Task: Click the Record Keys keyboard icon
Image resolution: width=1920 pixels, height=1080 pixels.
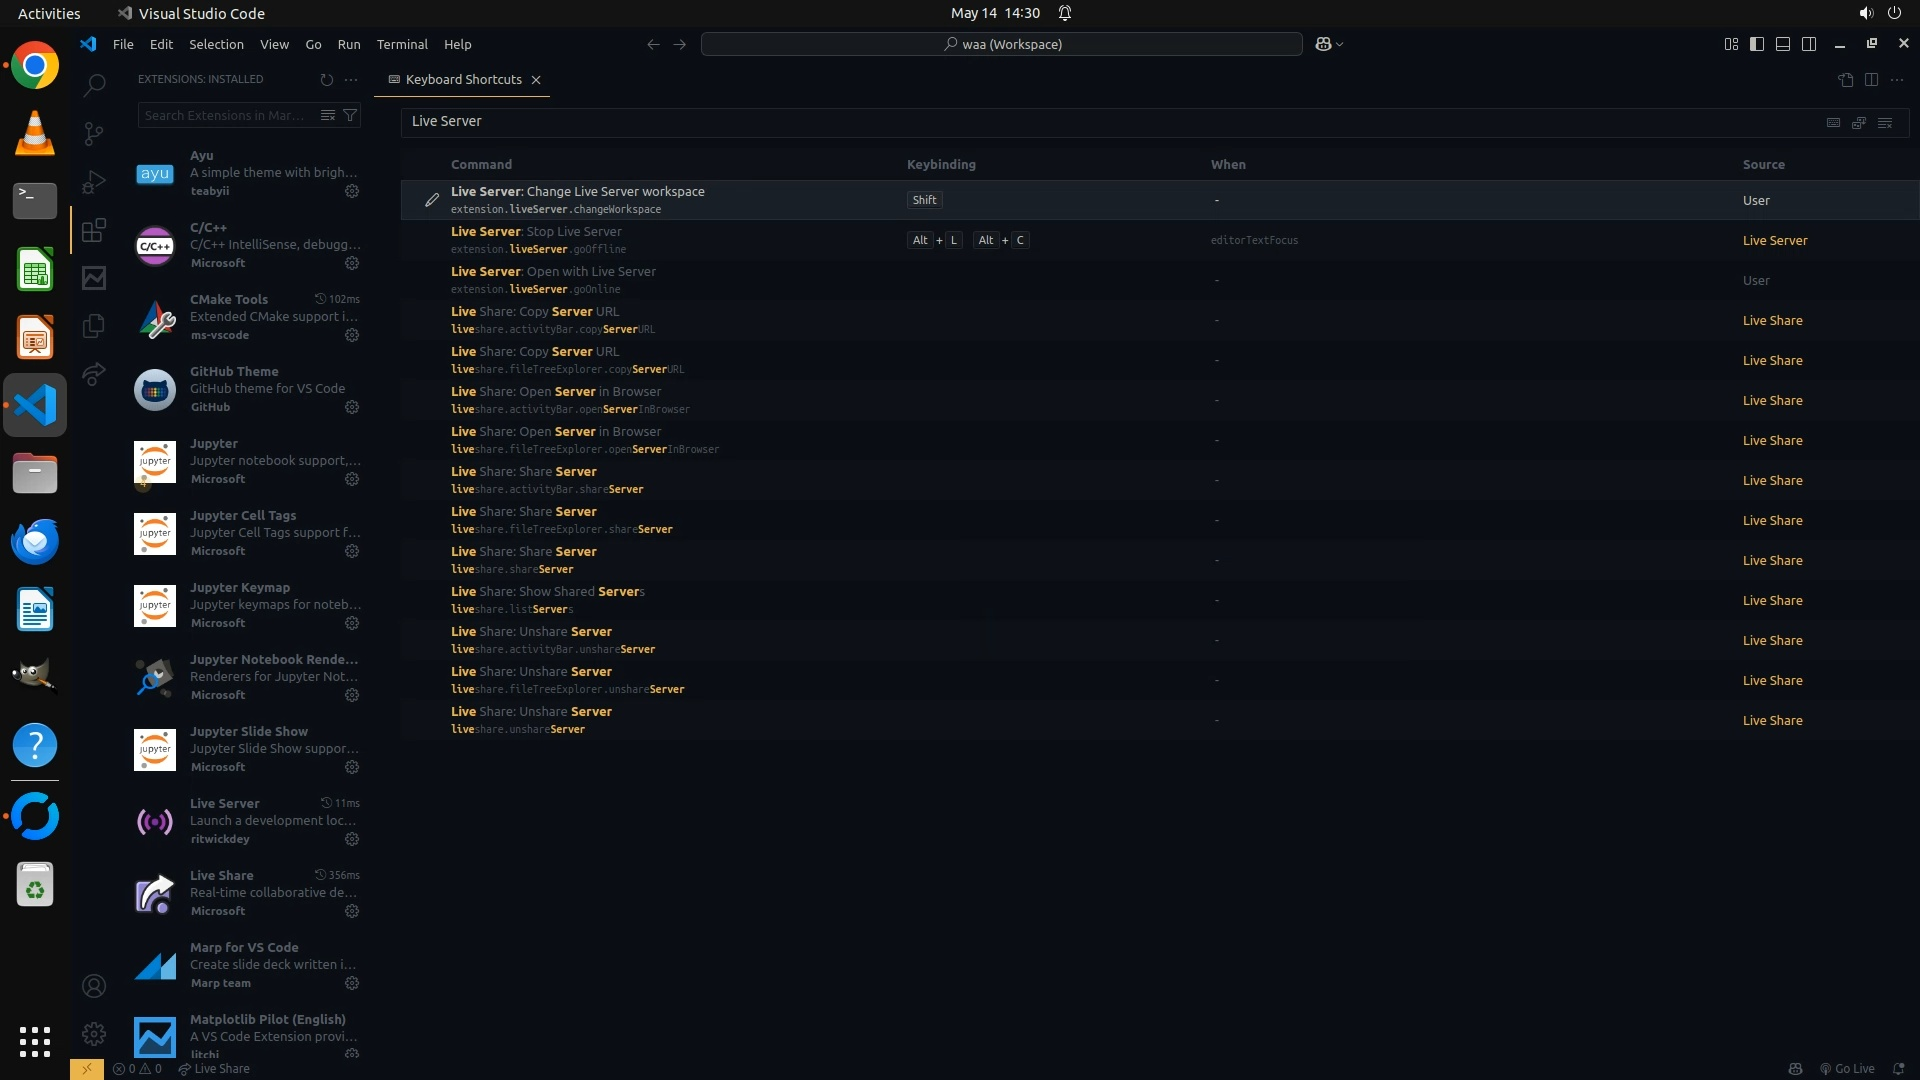Action: point(1833,122)
